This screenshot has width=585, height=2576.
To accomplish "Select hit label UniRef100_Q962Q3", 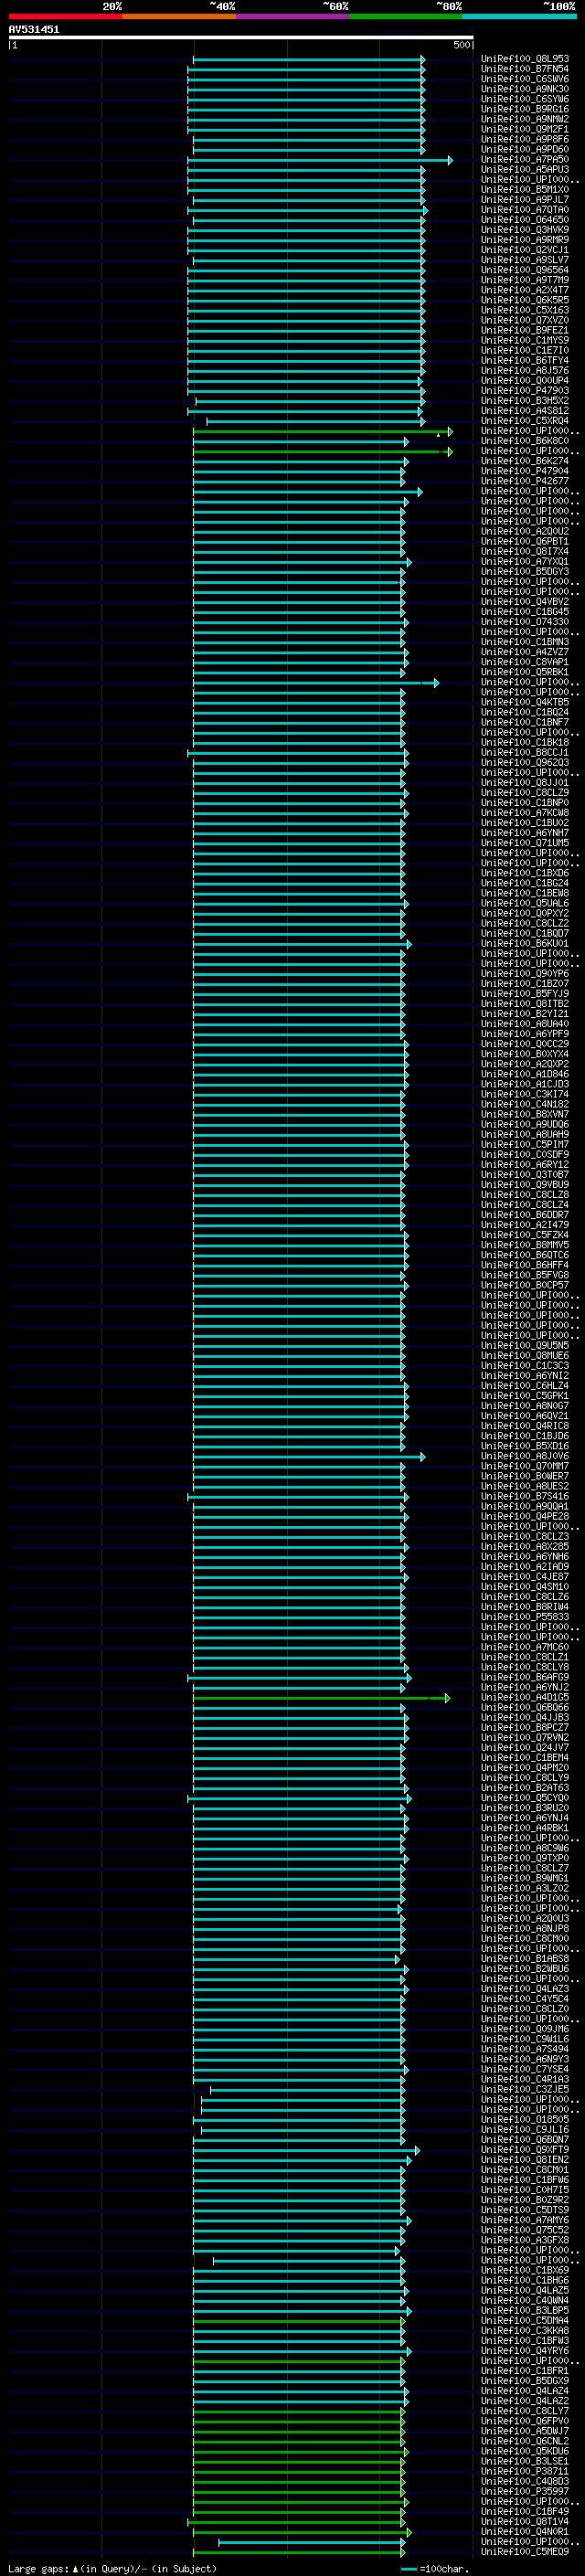I will click(x=525, y=763).
